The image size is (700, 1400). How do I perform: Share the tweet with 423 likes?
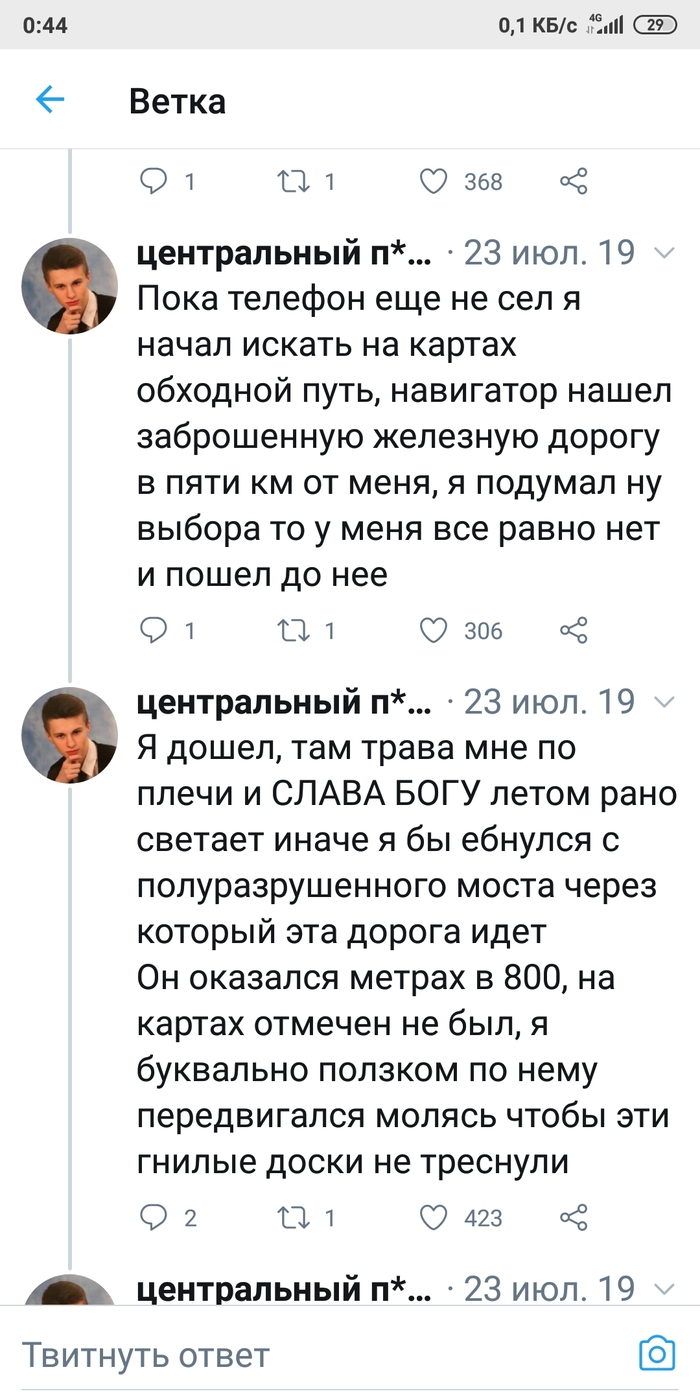(x=573, y=1217)
